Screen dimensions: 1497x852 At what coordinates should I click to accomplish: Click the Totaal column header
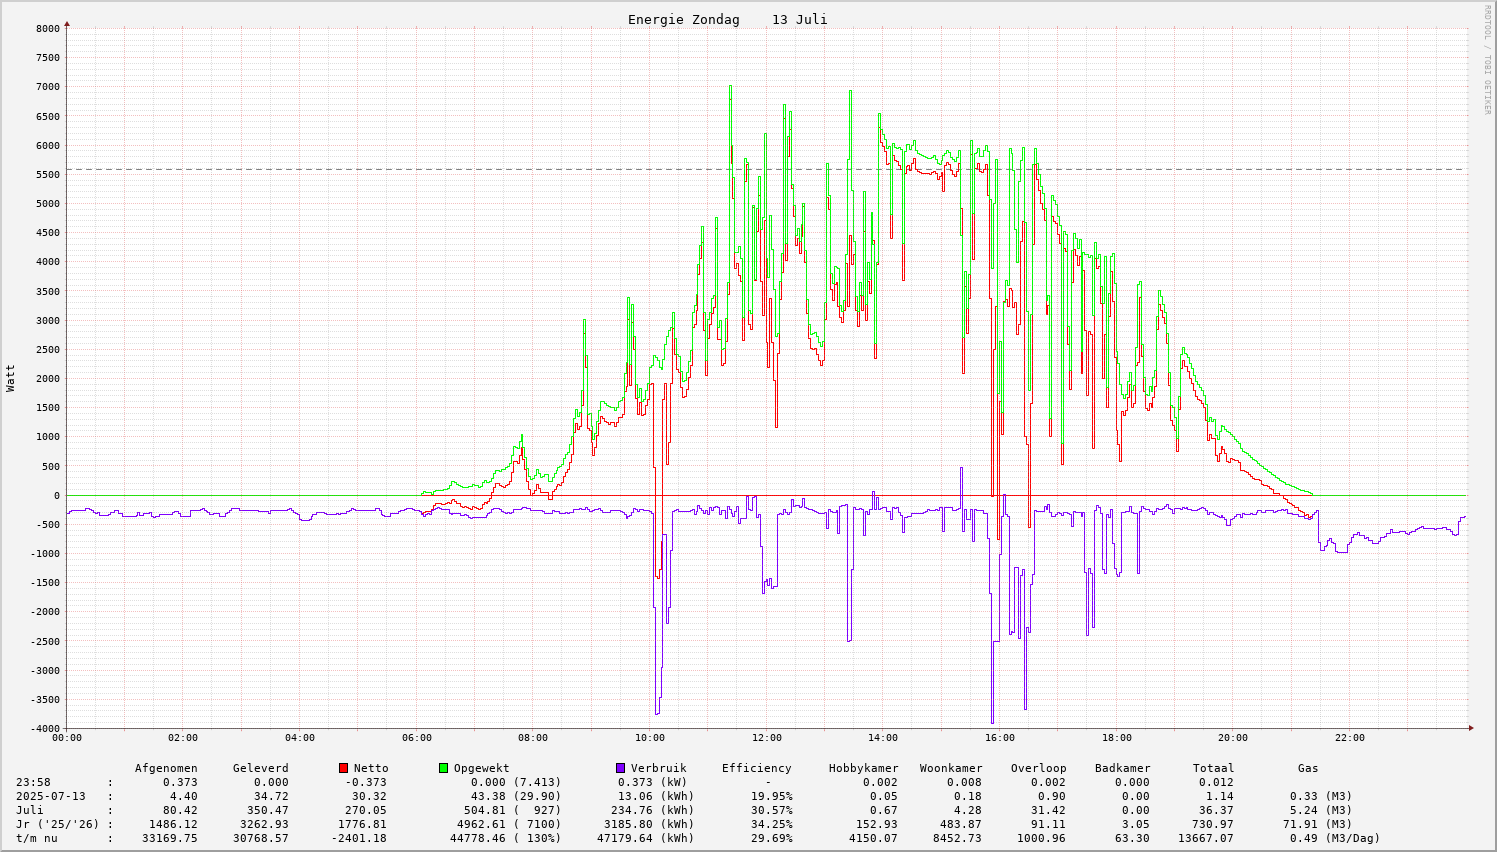pos(1213,768)
